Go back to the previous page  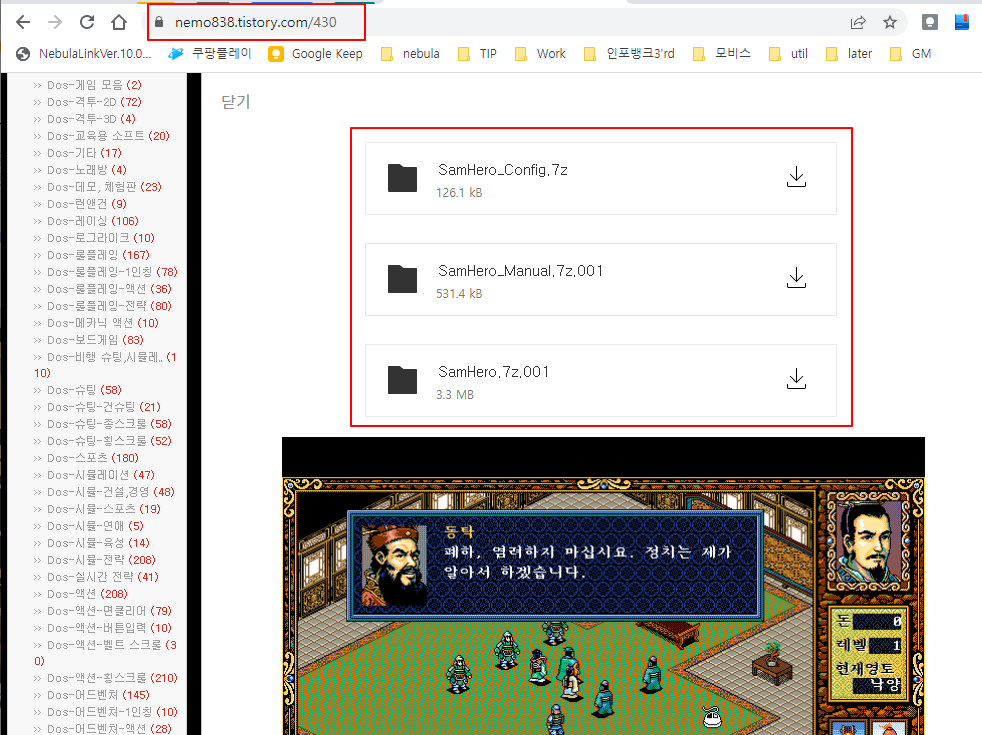[x=23, y=23]
